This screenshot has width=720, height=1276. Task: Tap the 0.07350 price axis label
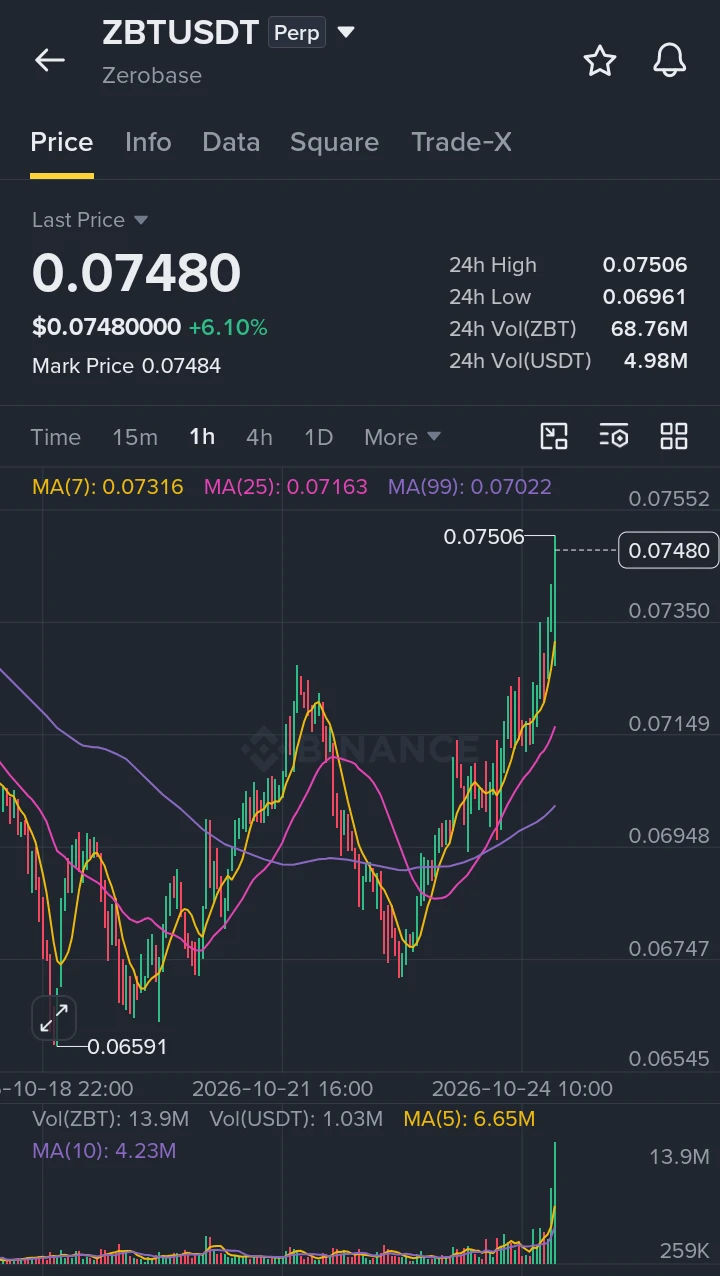click(x=669, y=611)
